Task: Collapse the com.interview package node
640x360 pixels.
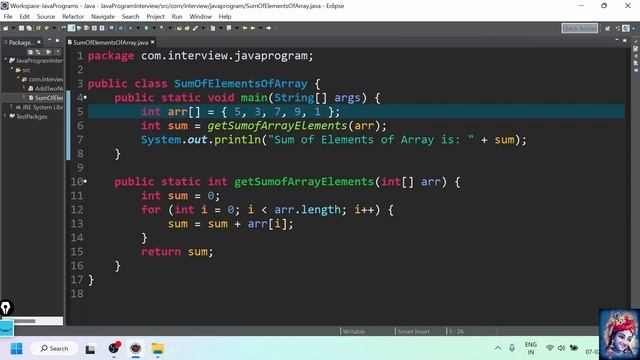Action: [x=18, y=78]
